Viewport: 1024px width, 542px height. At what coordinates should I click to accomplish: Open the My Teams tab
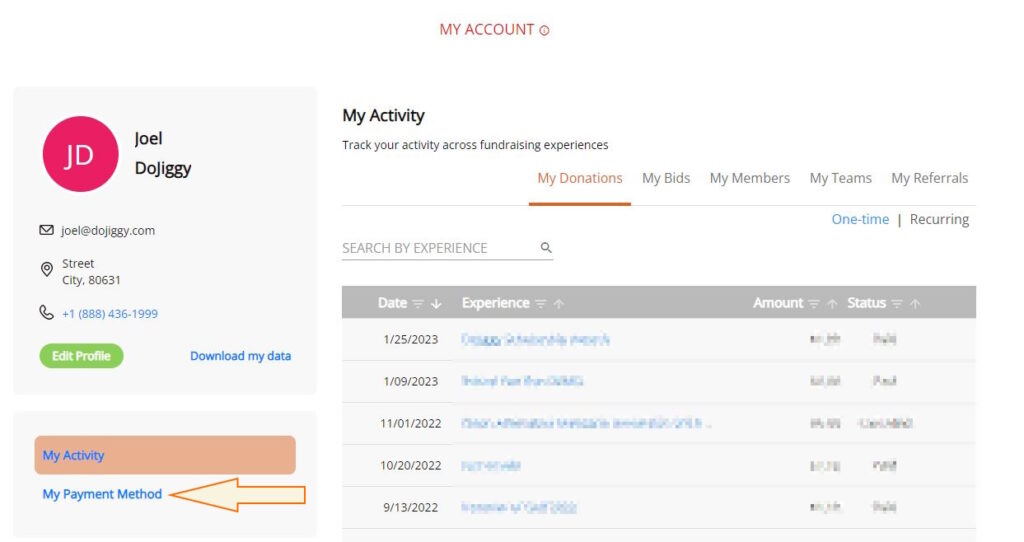tap(840, 178)
